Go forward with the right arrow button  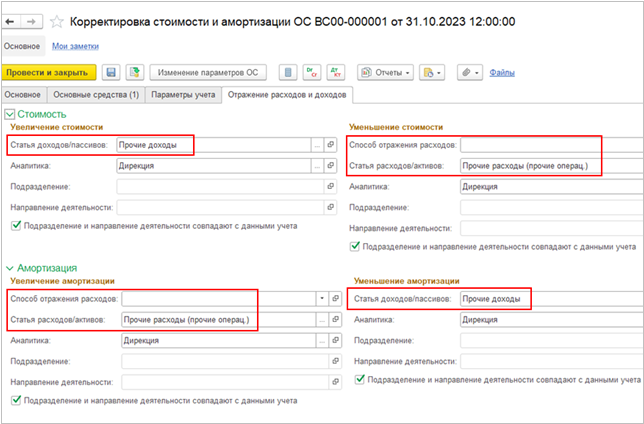(x=31, y=21)
